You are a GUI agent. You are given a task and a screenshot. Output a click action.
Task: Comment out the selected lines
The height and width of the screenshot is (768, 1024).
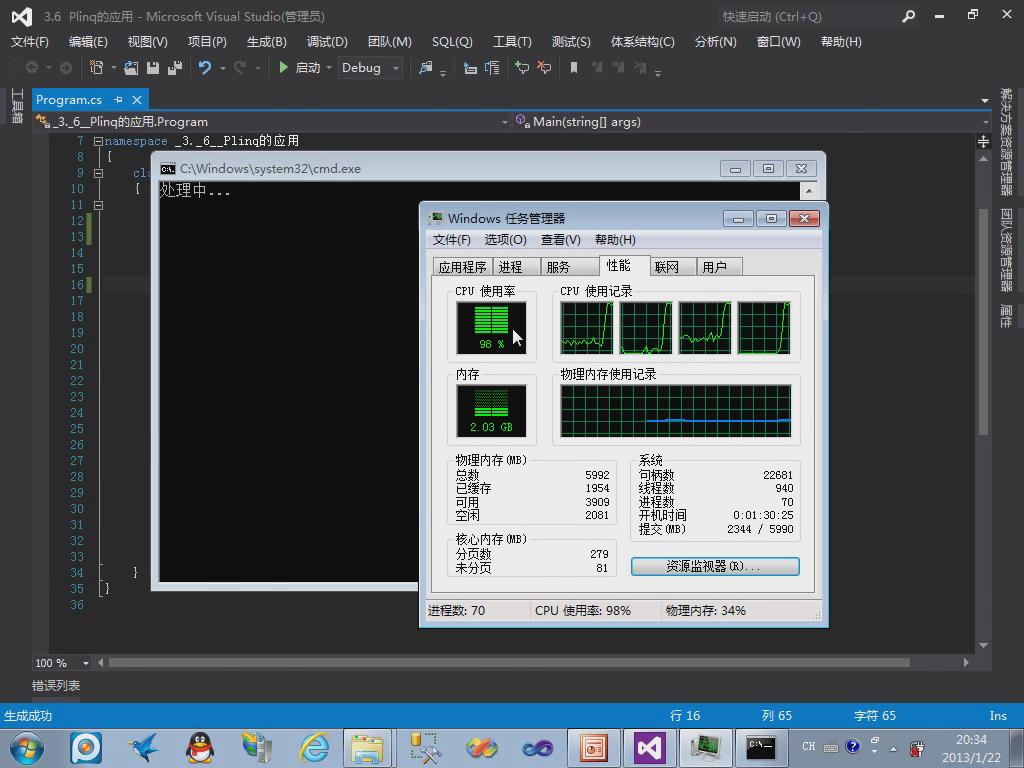tap(522, 67)
